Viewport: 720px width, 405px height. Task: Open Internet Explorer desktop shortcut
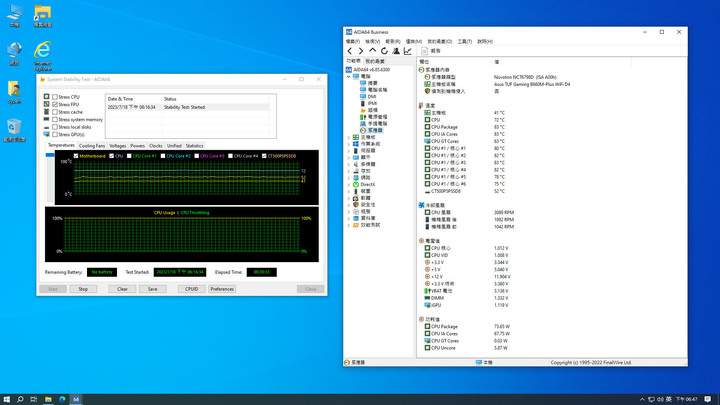(43, 56)
